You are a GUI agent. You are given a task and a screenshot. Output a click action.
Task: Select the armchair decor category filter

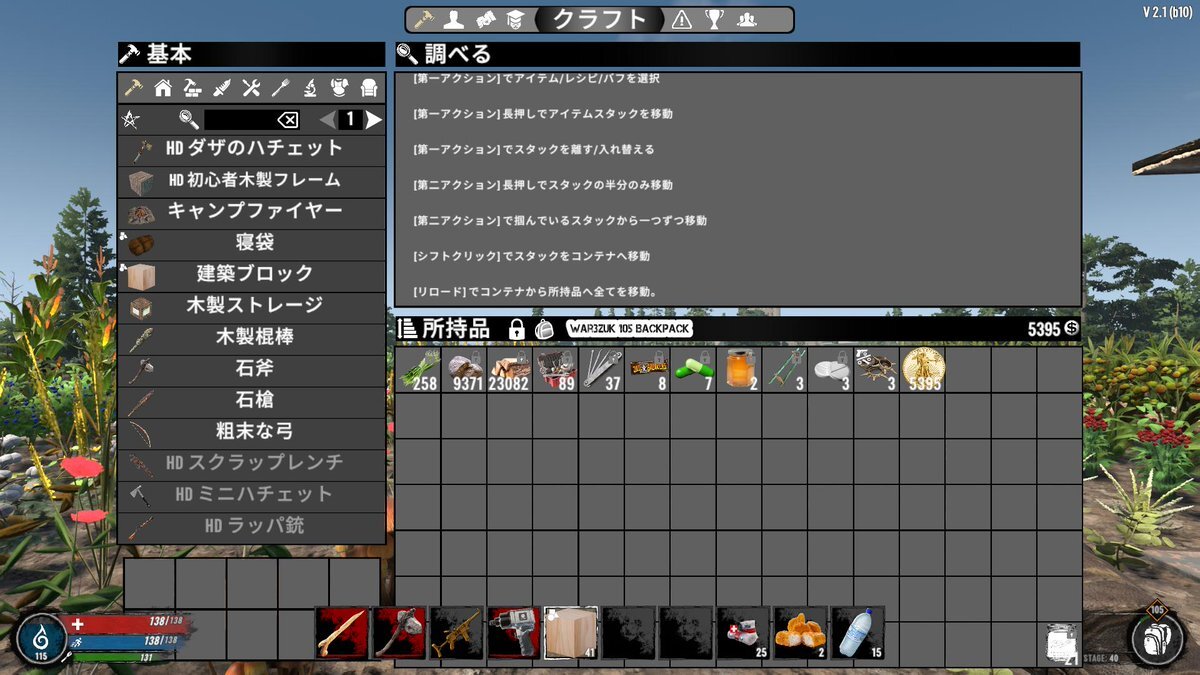(369, 88)
